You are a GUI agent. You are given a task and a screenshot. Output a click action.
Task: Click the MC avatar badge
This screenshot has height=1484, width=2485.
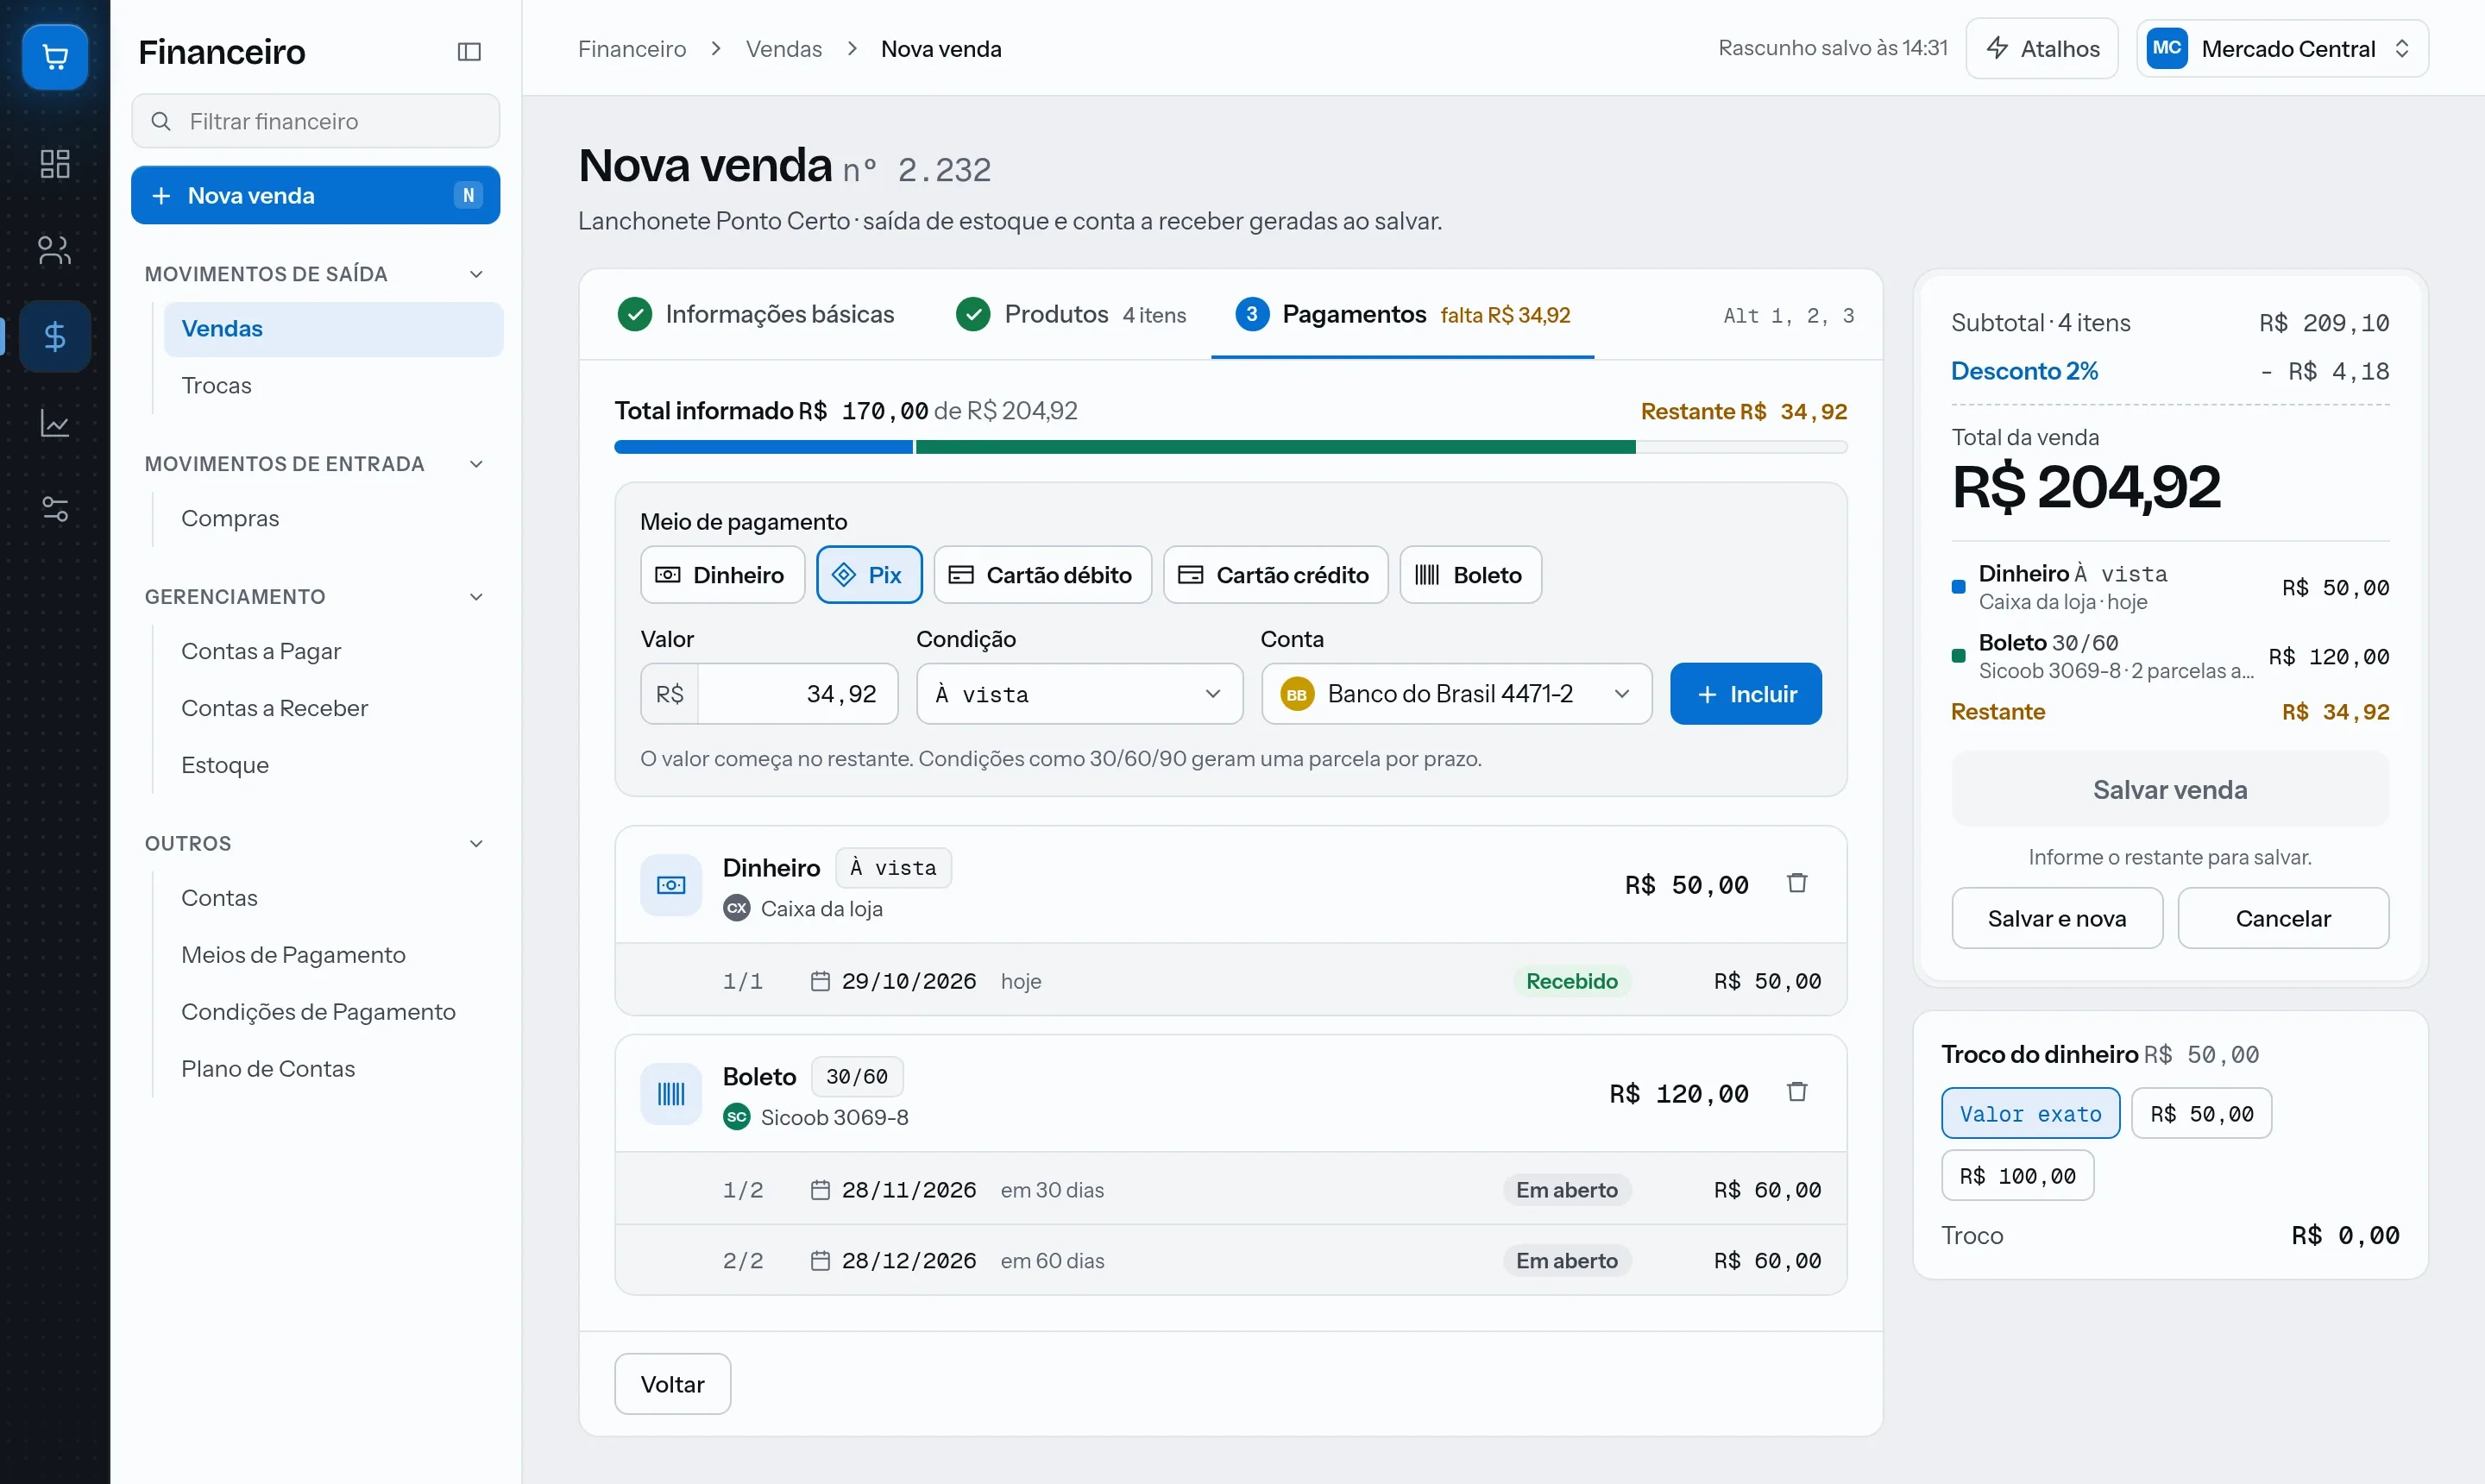(x=2167, y=48)
